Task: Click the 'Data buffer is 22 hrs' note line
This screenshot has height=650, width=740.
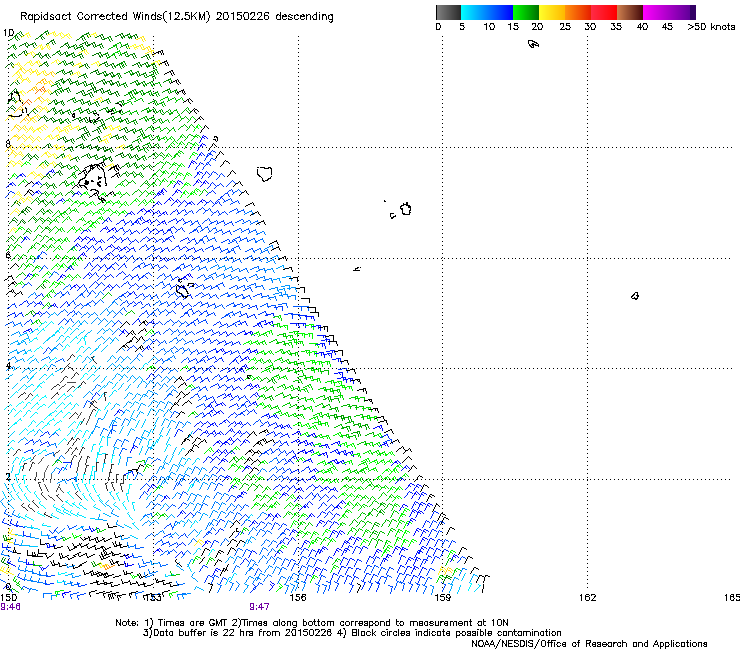Action: 352,633
